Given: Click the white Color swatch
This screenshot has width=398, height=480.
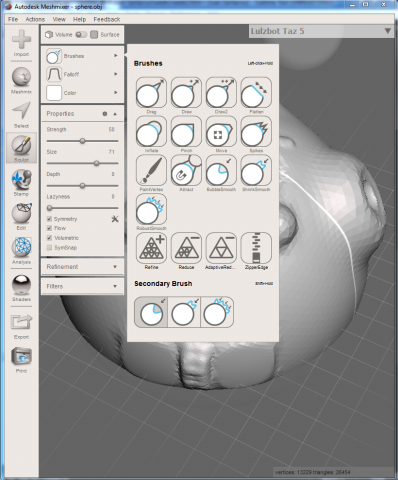Looking at the screenshot, I should pyautogui.click(x=54, y=93).
